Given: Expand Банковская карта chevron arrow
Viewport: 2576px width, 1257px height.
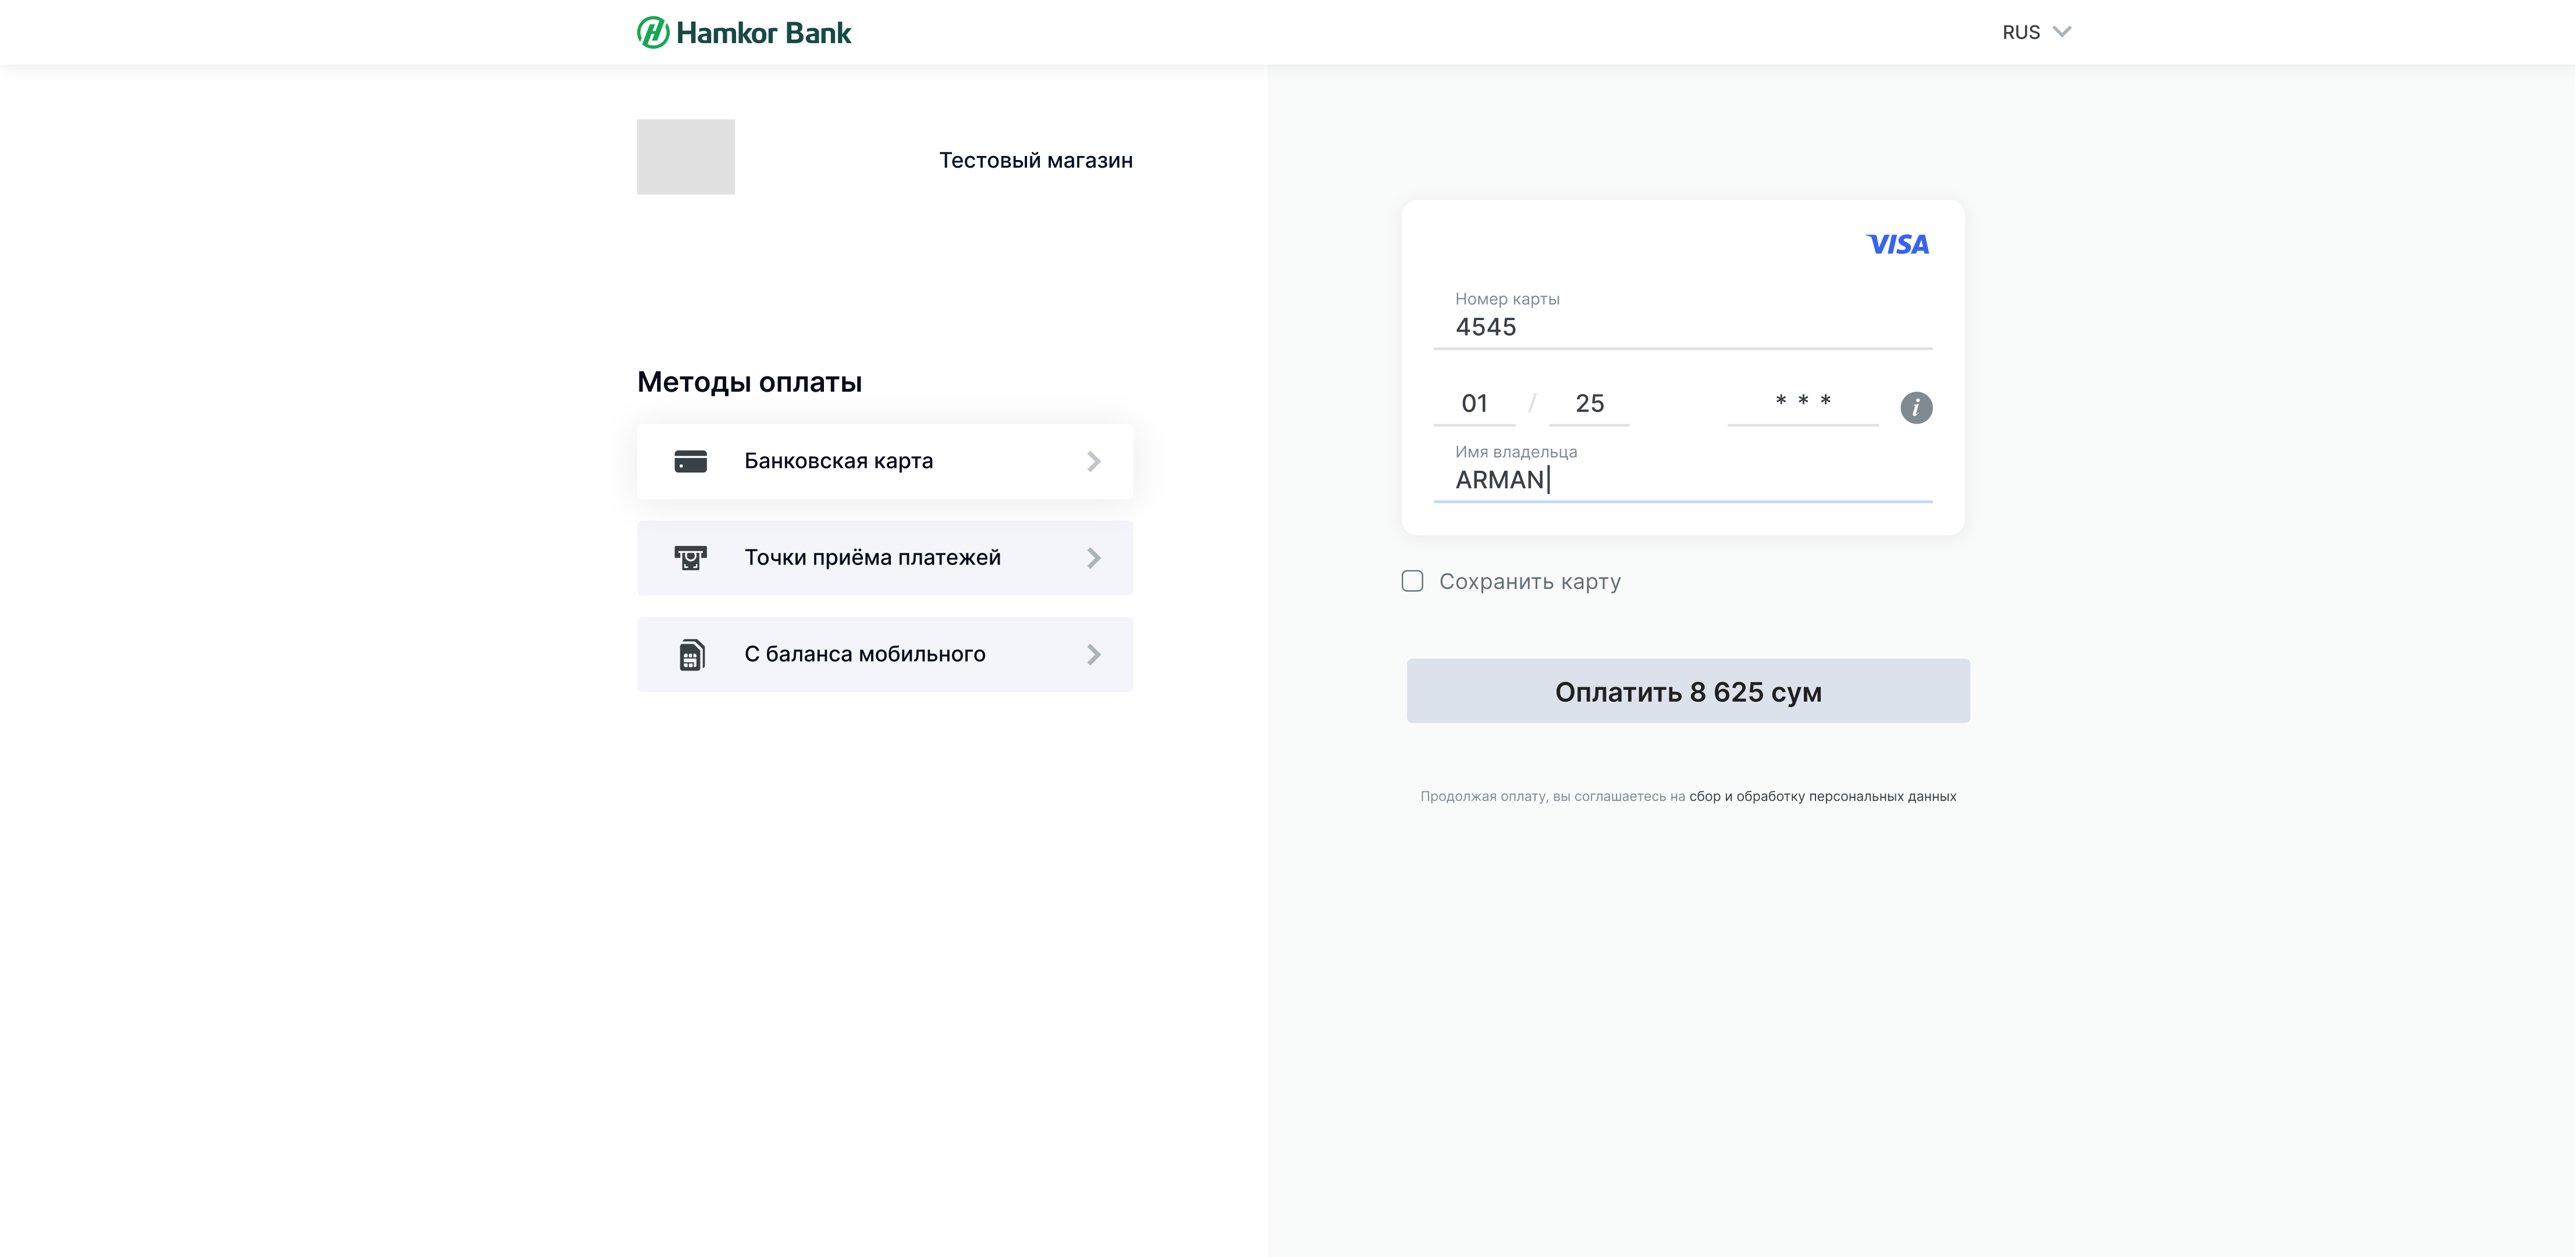Looking at the screenshot, I should coord(1093,461).
